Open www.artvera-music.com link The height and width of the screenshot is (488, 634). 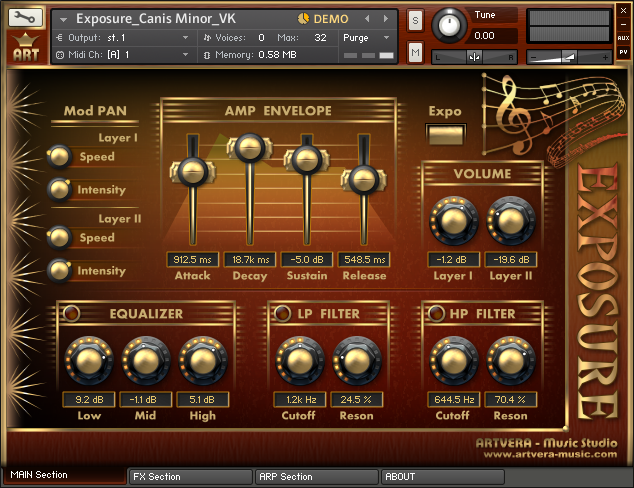click(x=550, y=454)
